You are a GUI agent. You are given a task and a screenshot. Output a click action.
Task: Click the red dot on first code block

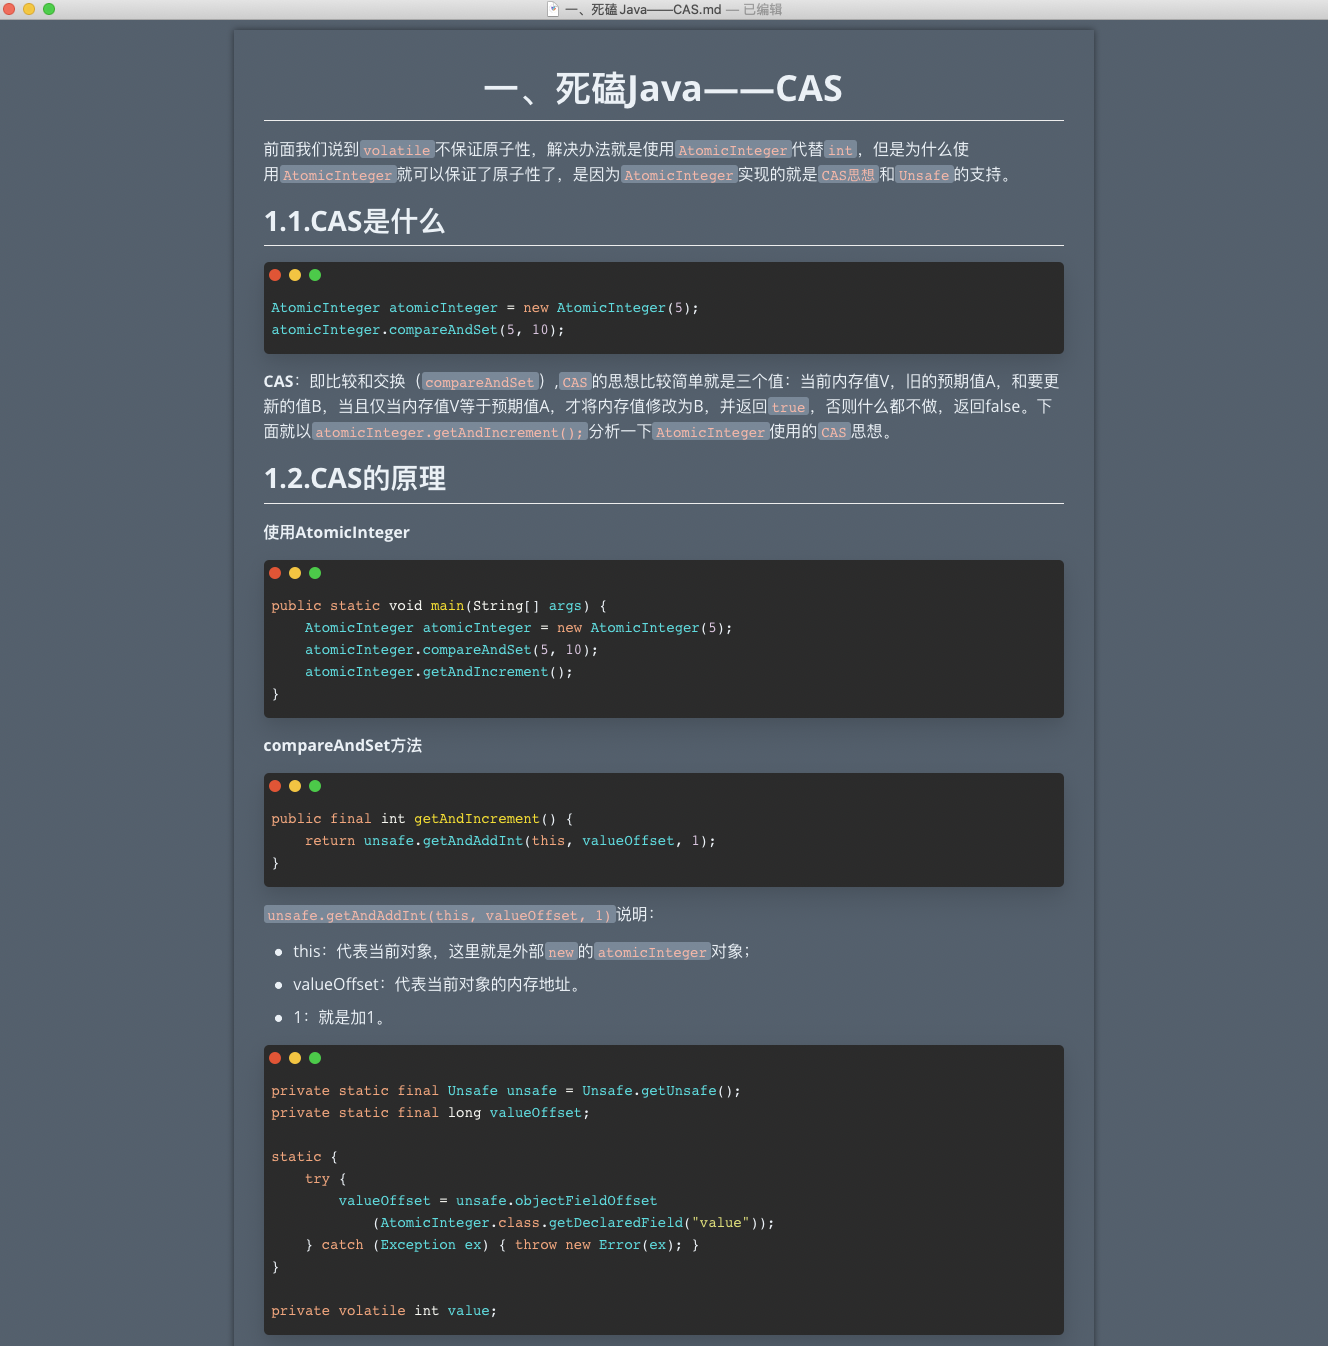pos(274,274)
